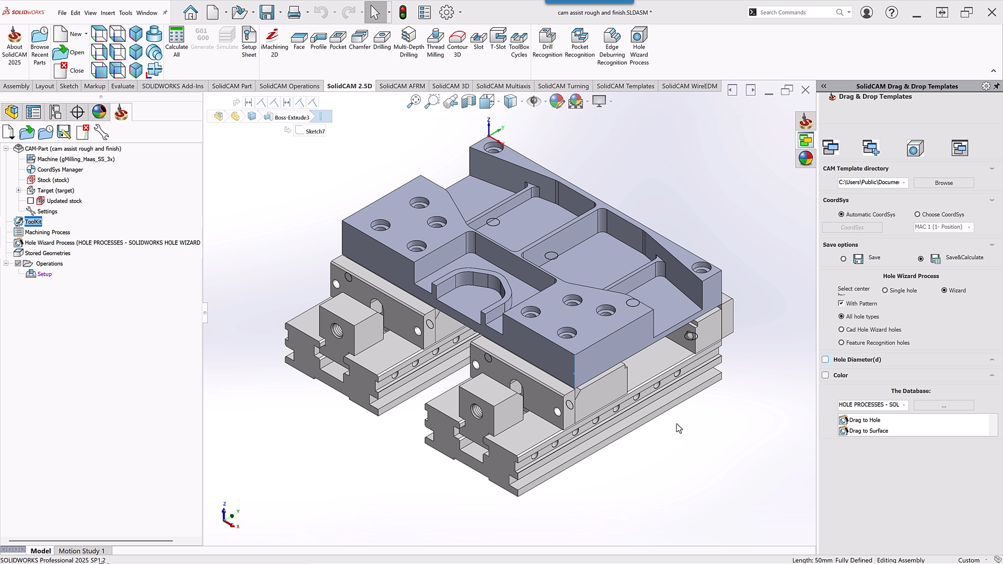The image size is (1003, 564).
Task: Expand the Target (target) tree node
Action: point(19,191)
